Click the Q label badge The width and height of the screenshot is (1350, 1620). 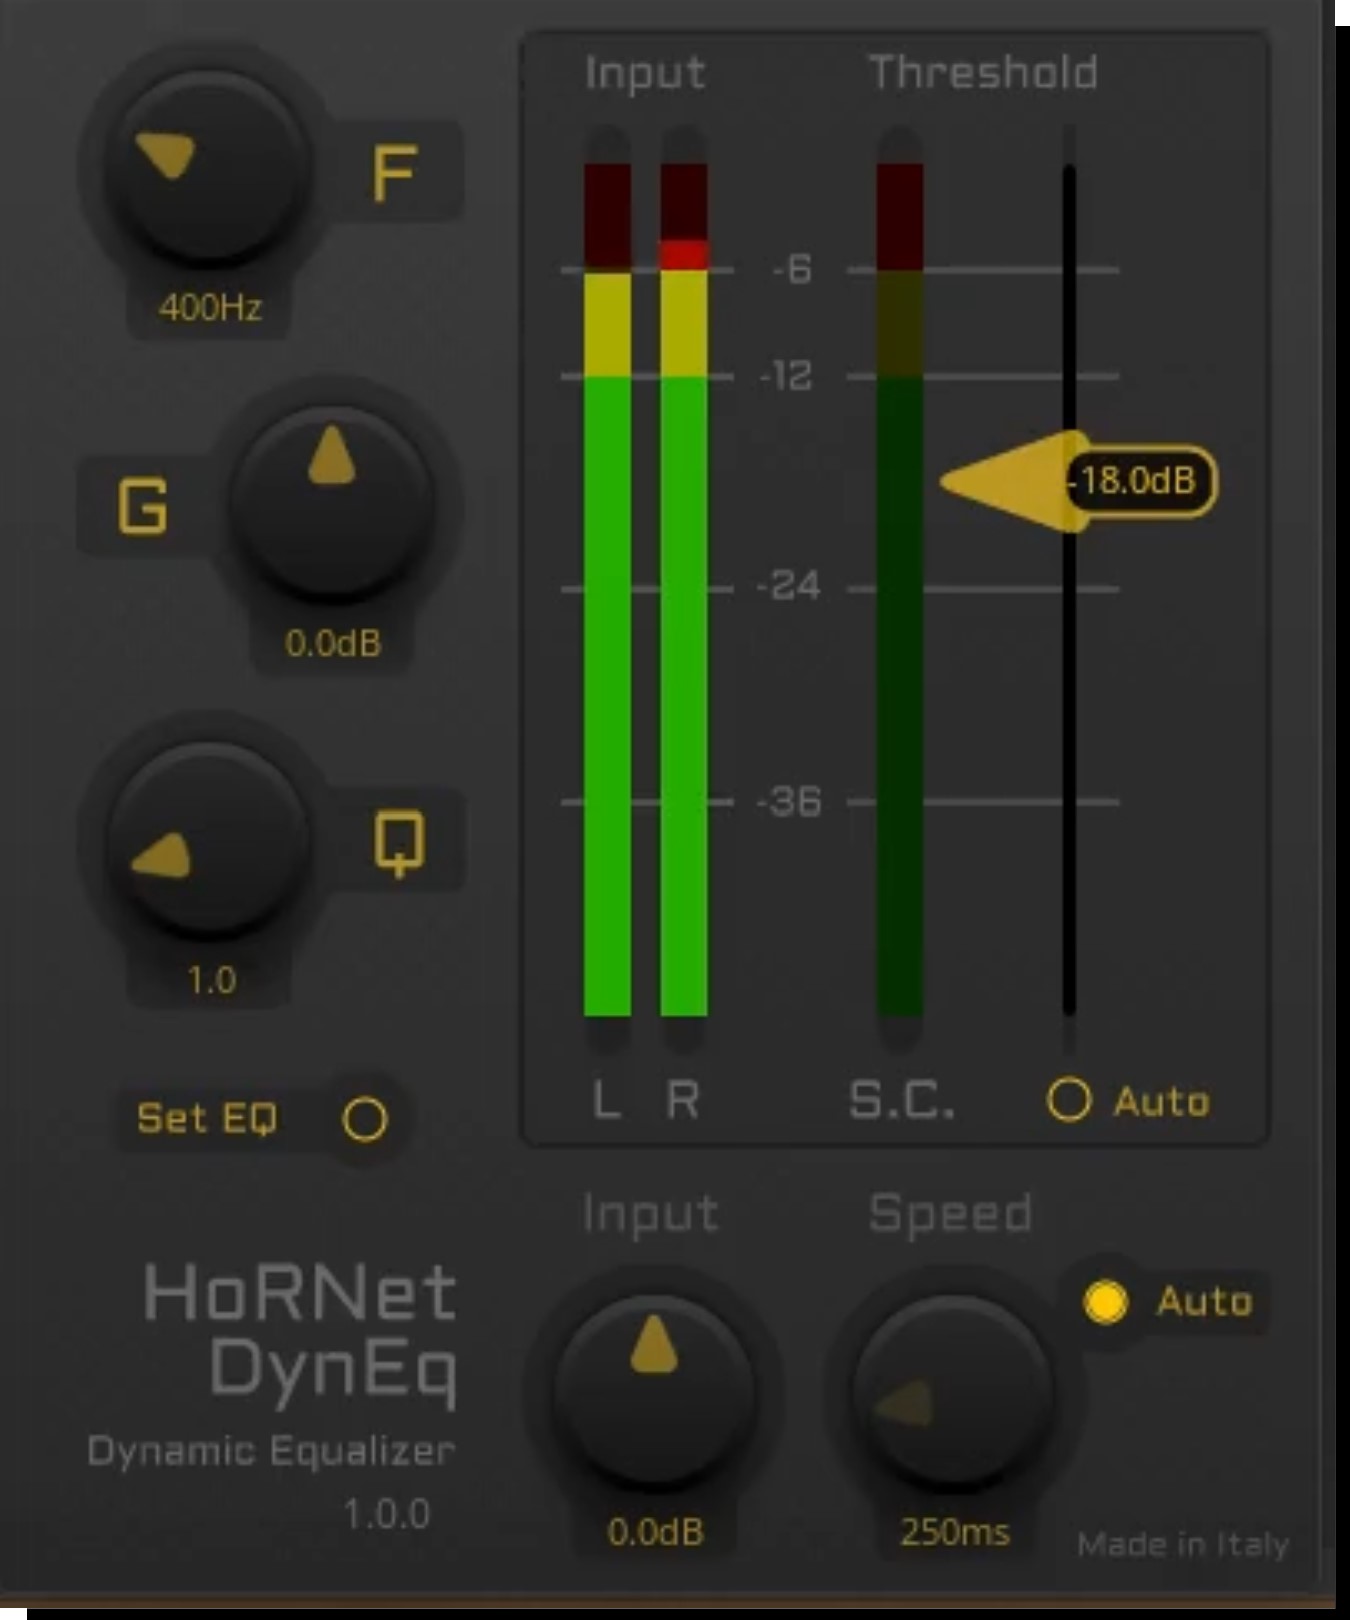[399, 842]
